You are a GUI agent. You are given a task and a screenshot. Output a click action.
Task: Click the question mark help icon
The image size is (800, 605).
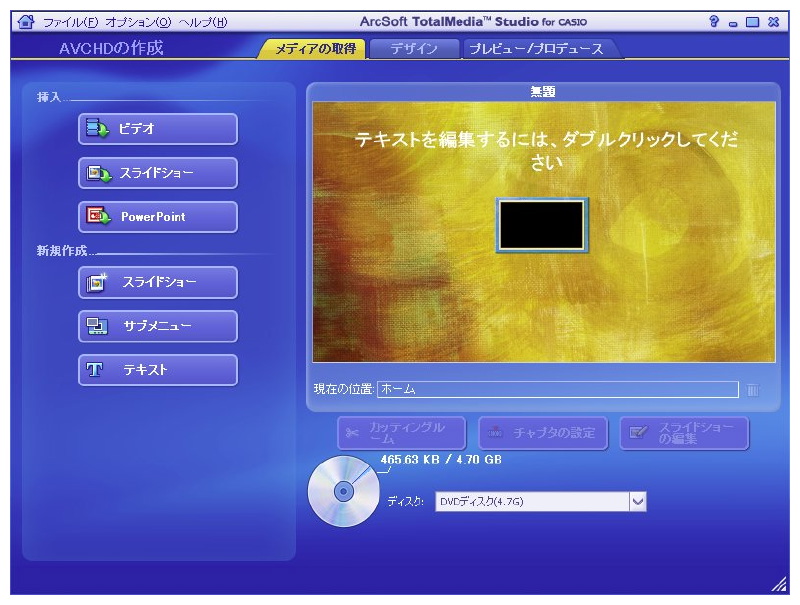click(x=714, y=21)
